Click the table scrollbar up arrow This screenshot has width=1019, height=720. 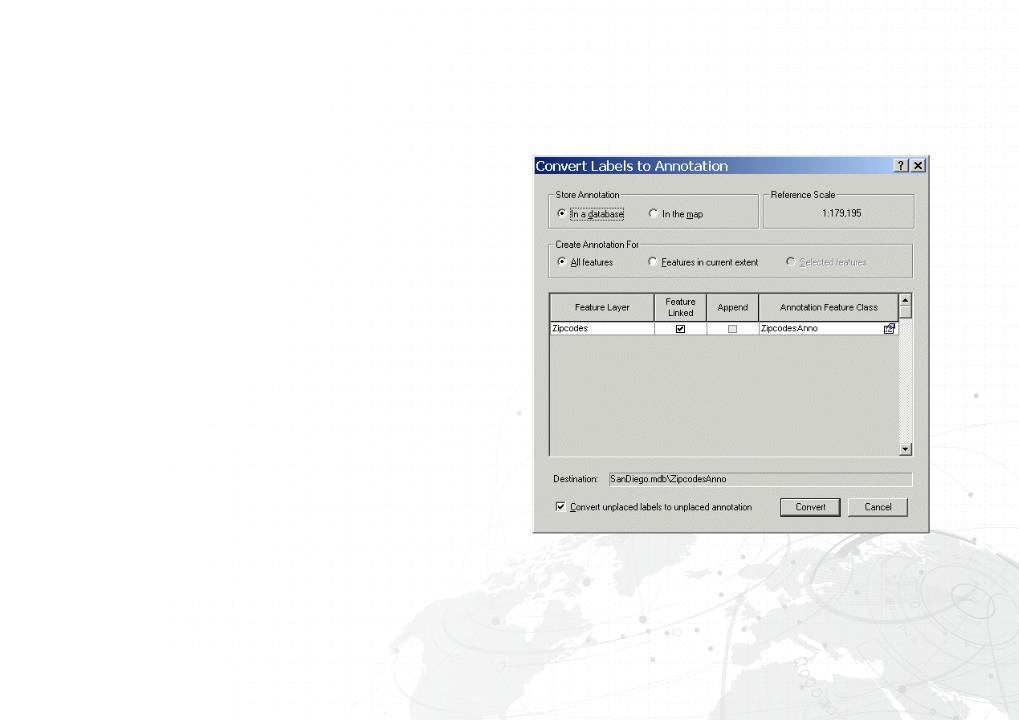pos(905,300)
